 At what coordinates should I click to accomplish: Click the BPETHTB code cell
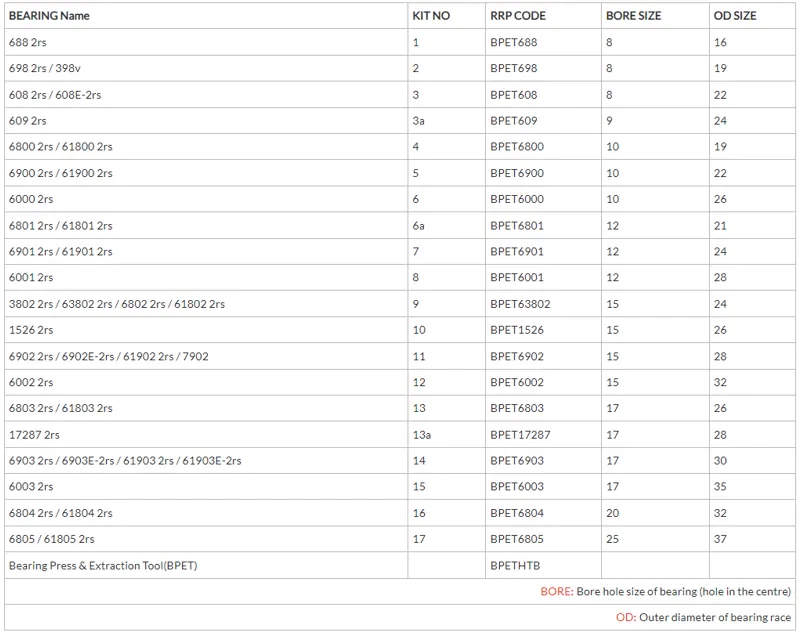pyautogui.click(x=515, y=566)
